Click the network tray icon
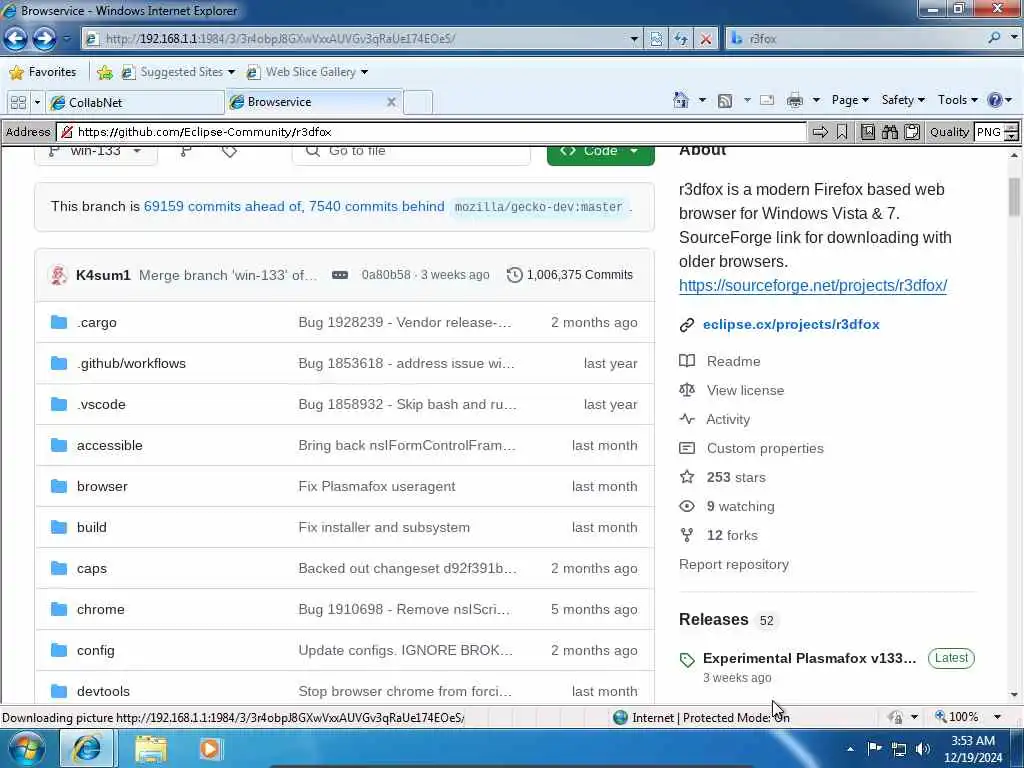Image resolution: width=1024 pixels, height=768 pixels. [899, 749]
